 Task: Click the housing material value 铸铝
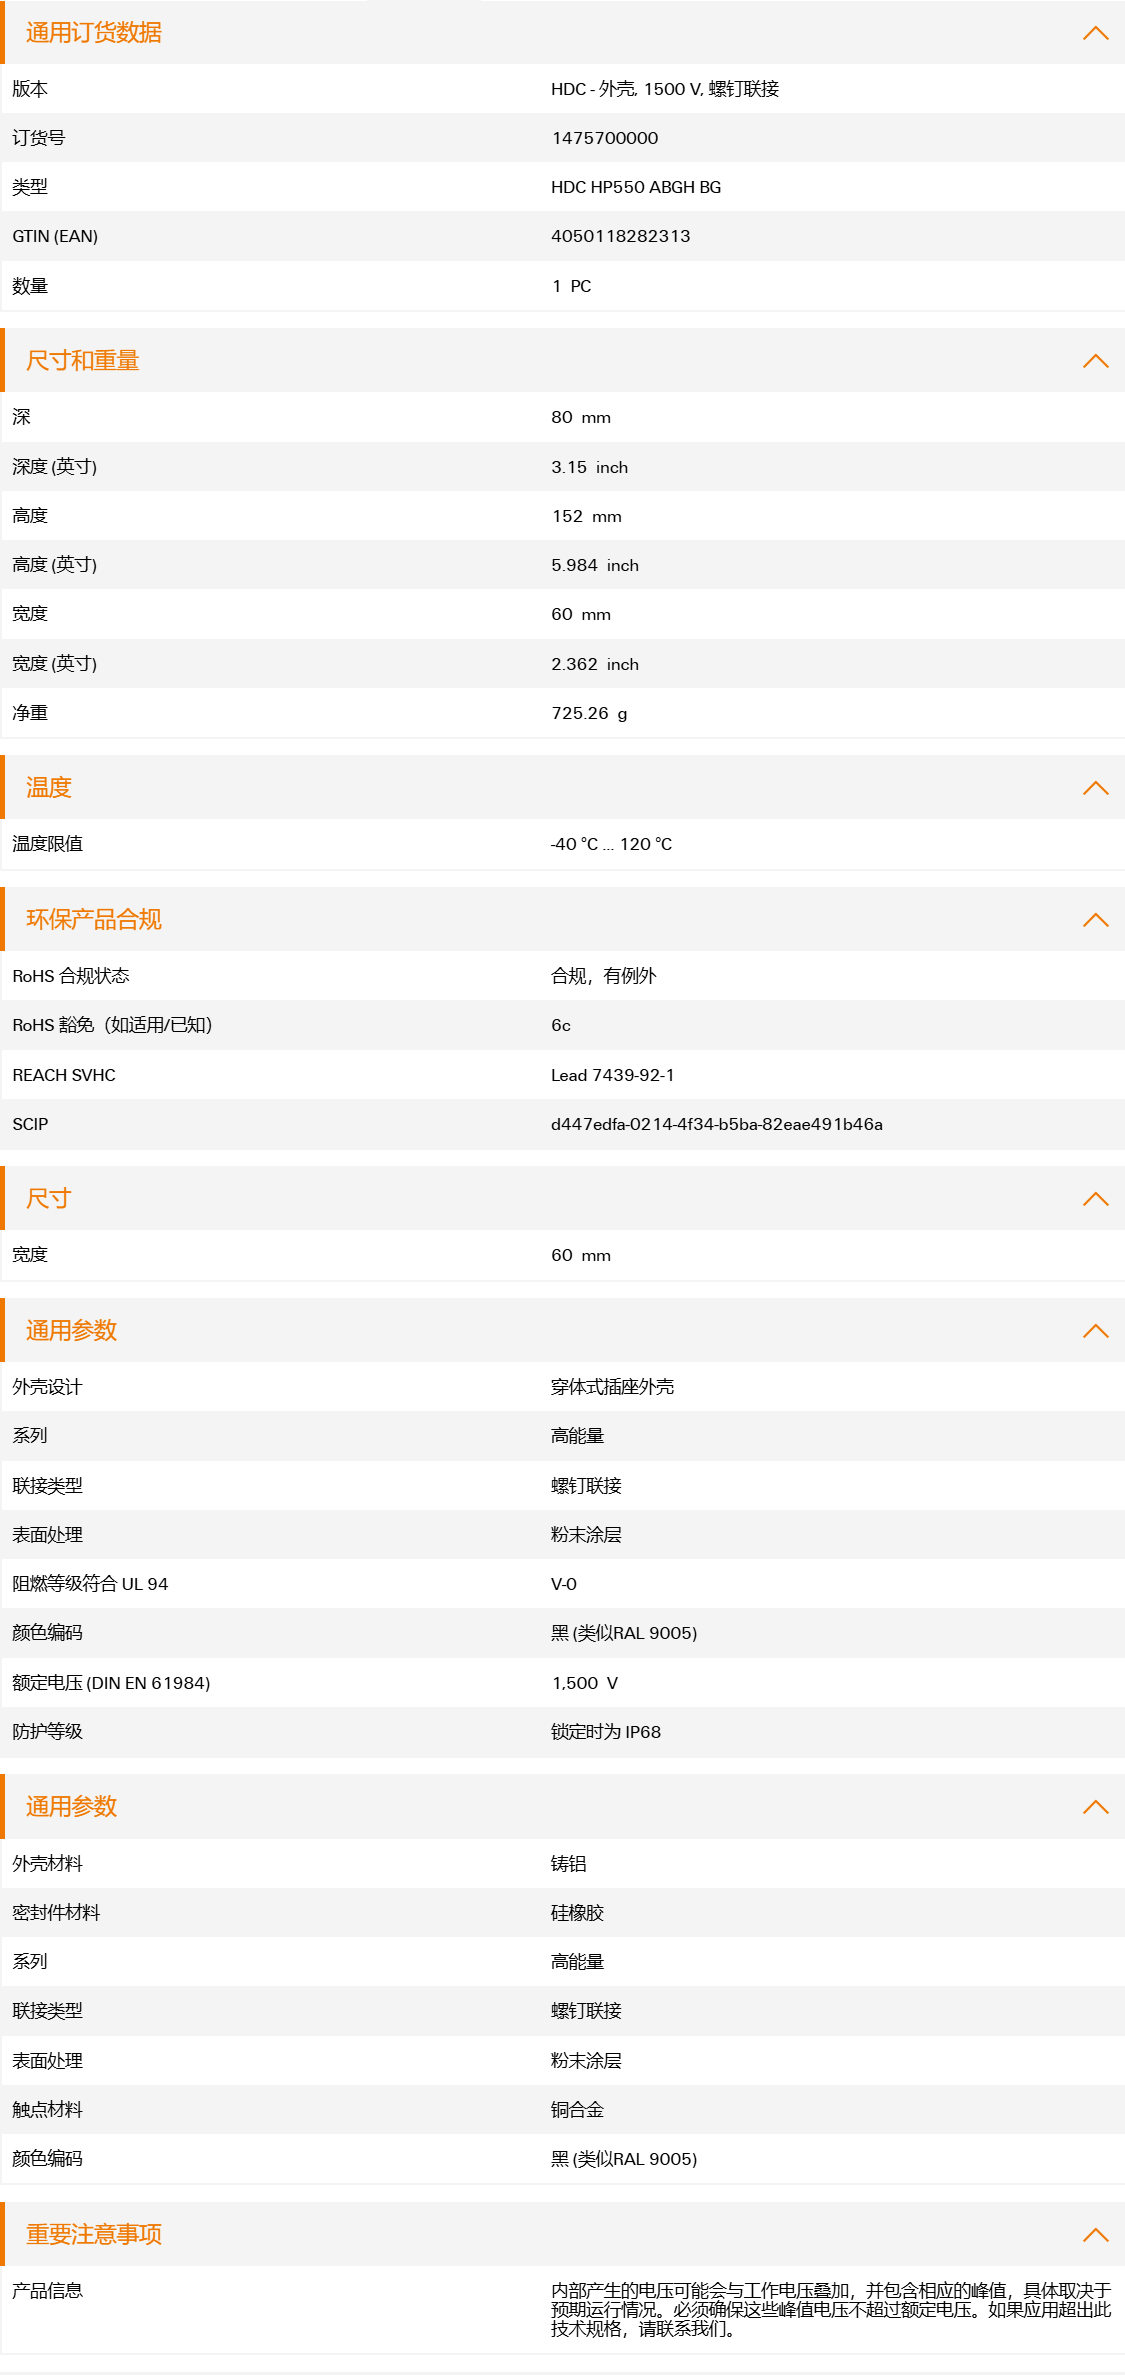tap(569, 1864)
